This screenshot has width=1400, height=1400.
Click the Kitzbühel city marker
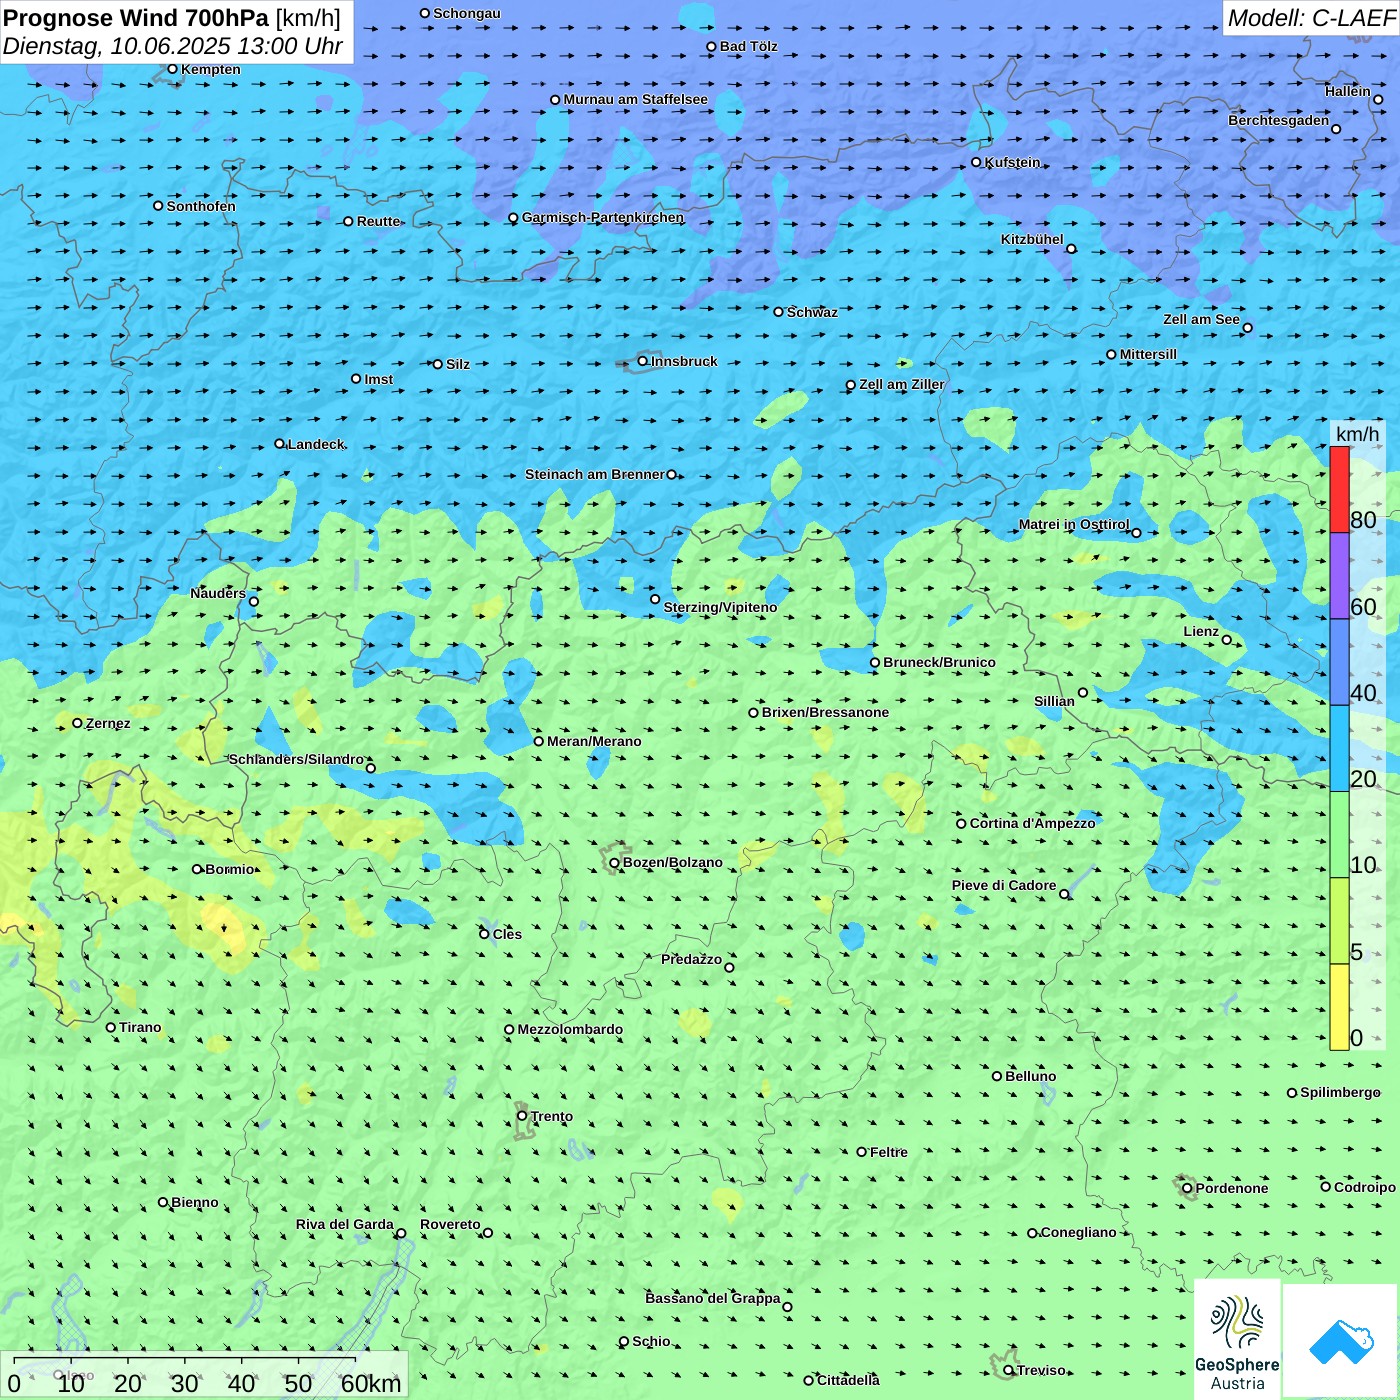pos(1071,248)
